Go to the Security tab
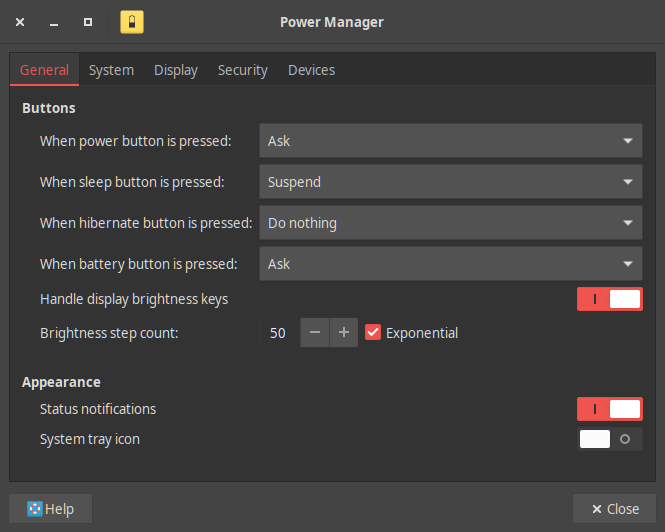665x532 pixels. point(243,70)
